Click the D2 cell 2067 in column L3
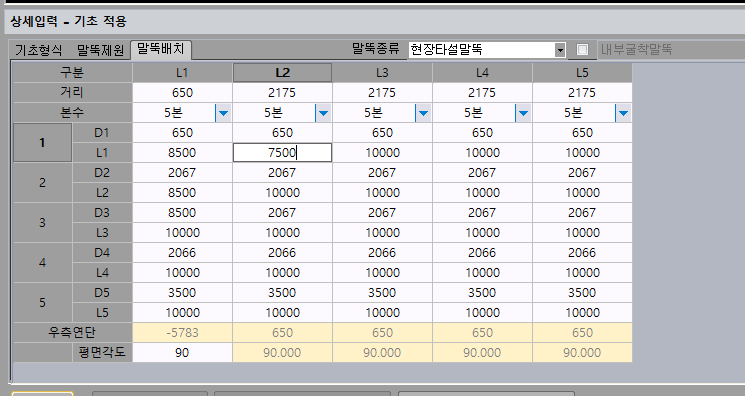The width and height of the screenshot is (745, 396). click(382, 173)
